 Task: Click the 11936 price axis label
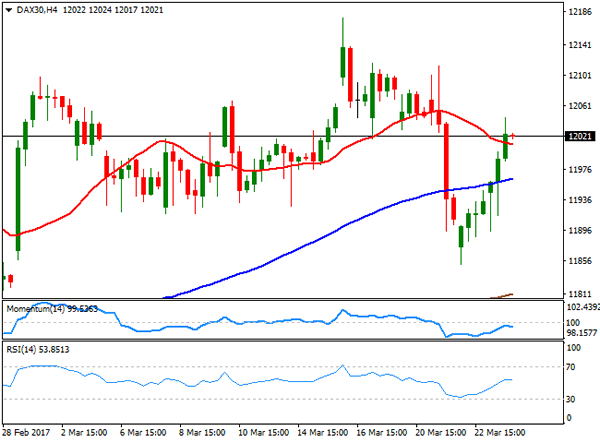point(580,200)
